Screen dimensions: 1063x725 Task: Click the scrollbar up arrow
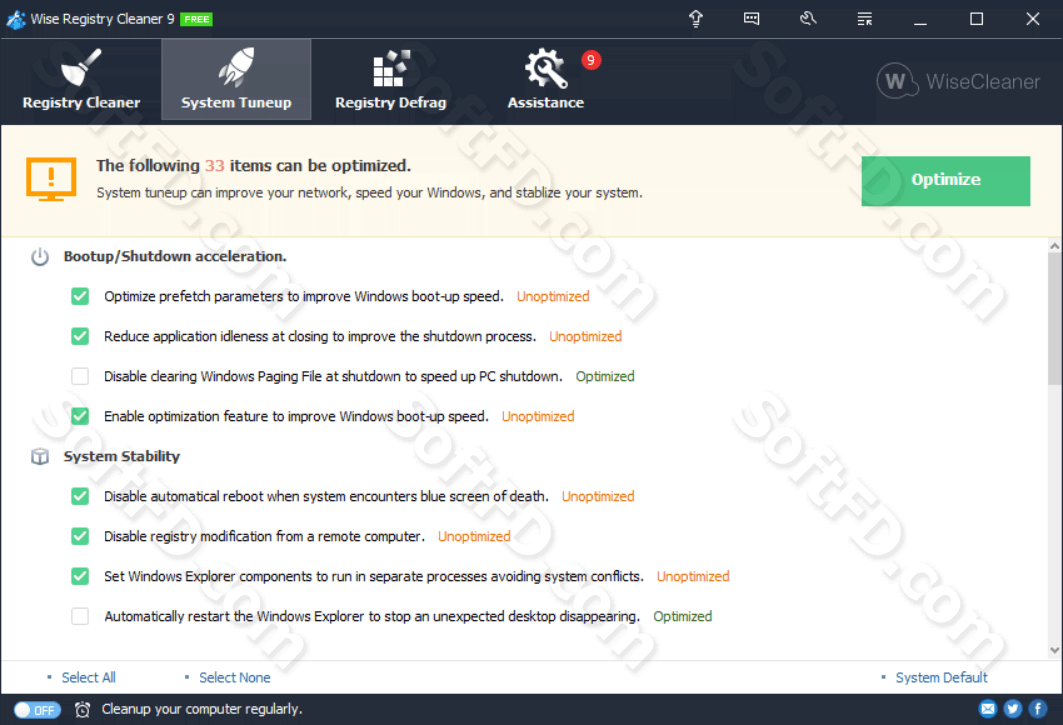[x=1054, y=246]
